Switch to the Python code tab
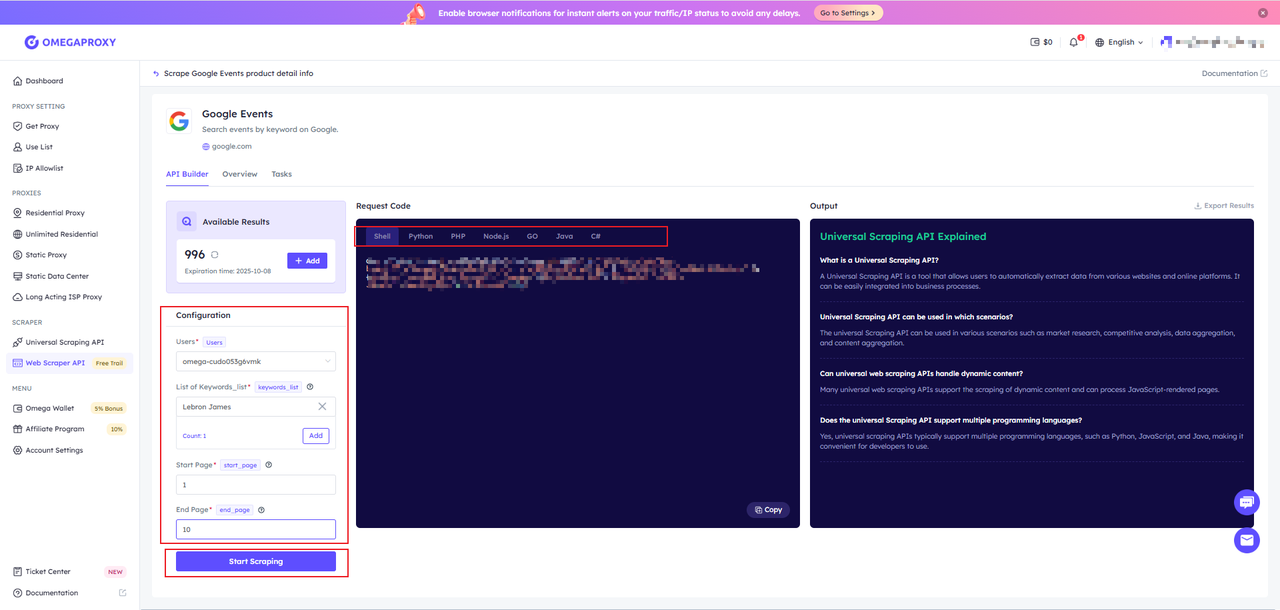This screenshot has width=1280, height=610. pos(420,236)
